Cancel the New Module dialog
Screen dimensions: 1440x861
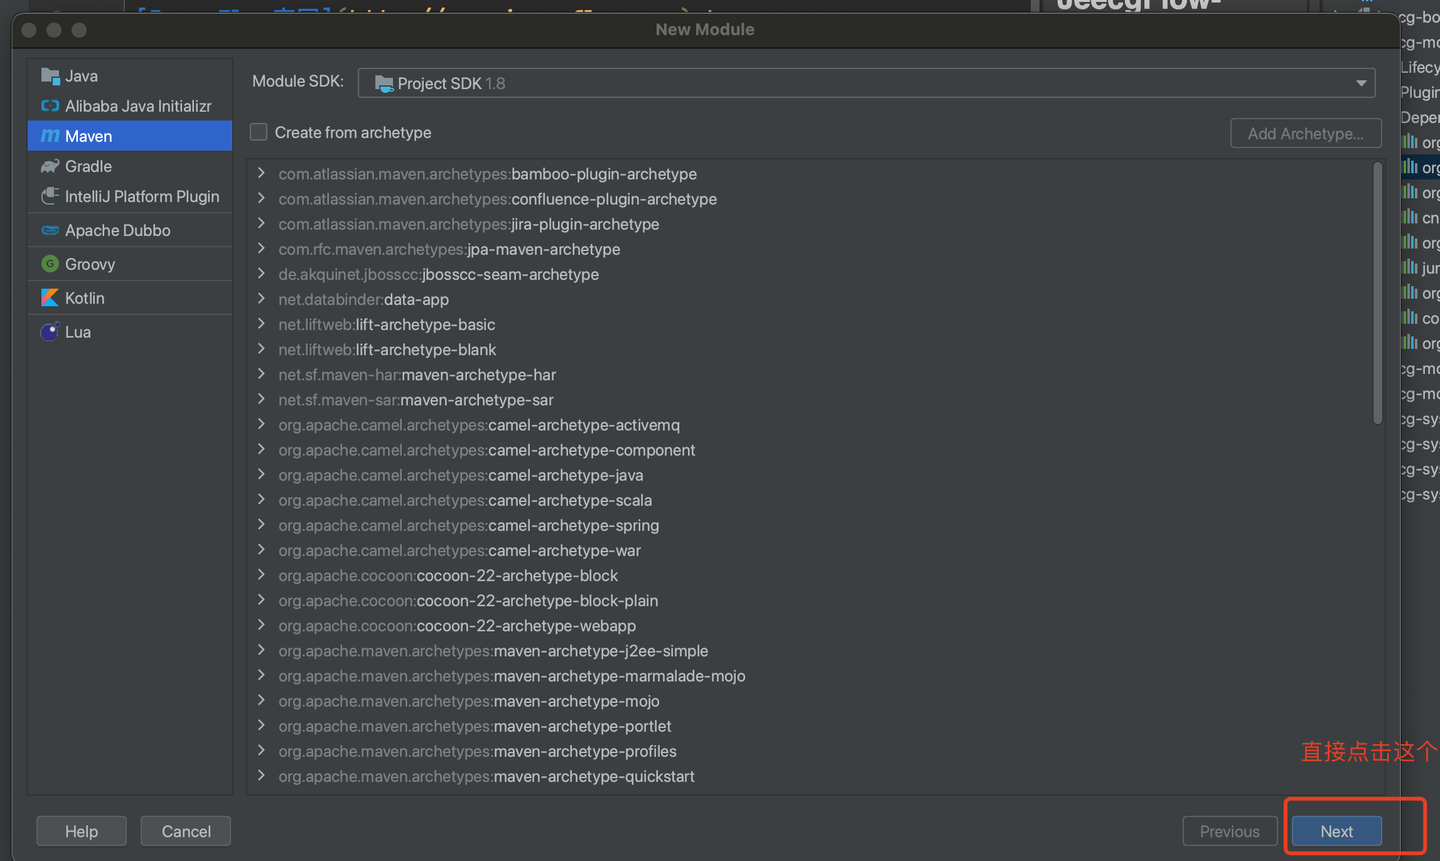[186, 831]
